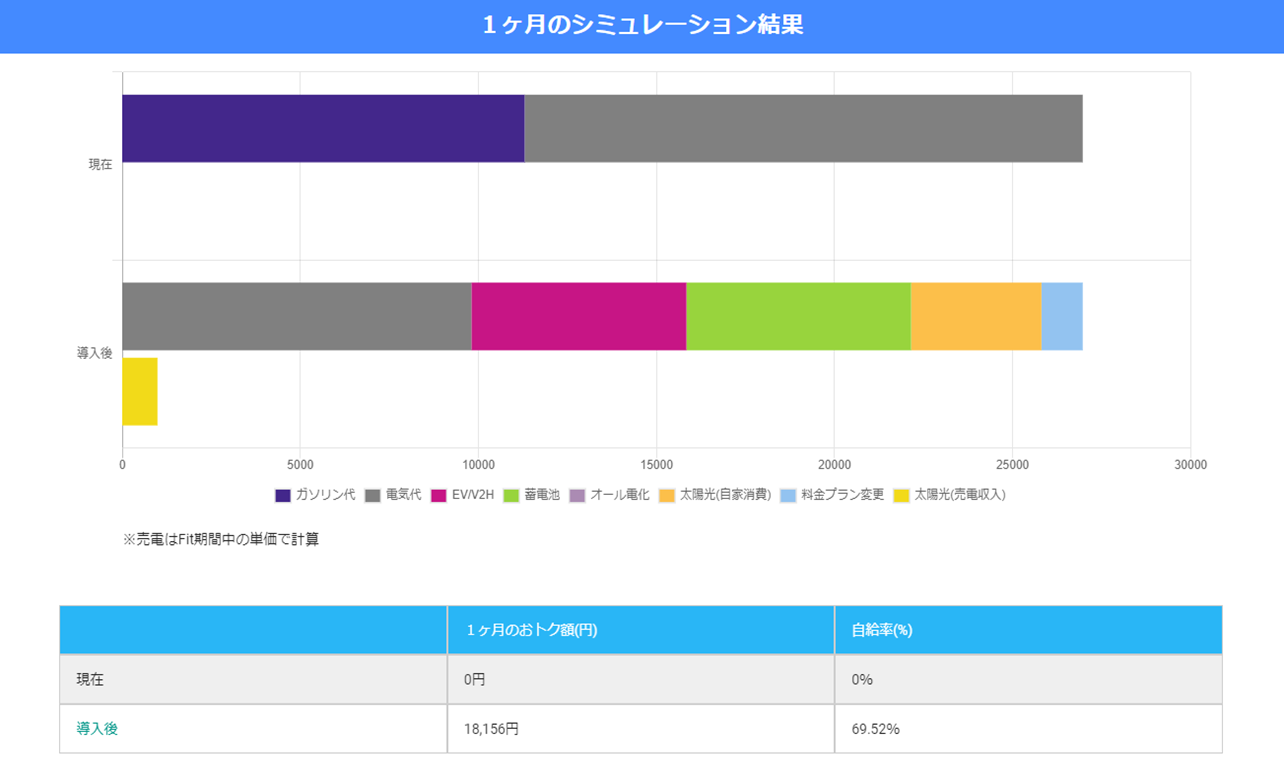The width and height of the screenshot is (1284, 770).
Task: Click the gray segment of the 導入後 bar
Action: (x=297, y=316)
